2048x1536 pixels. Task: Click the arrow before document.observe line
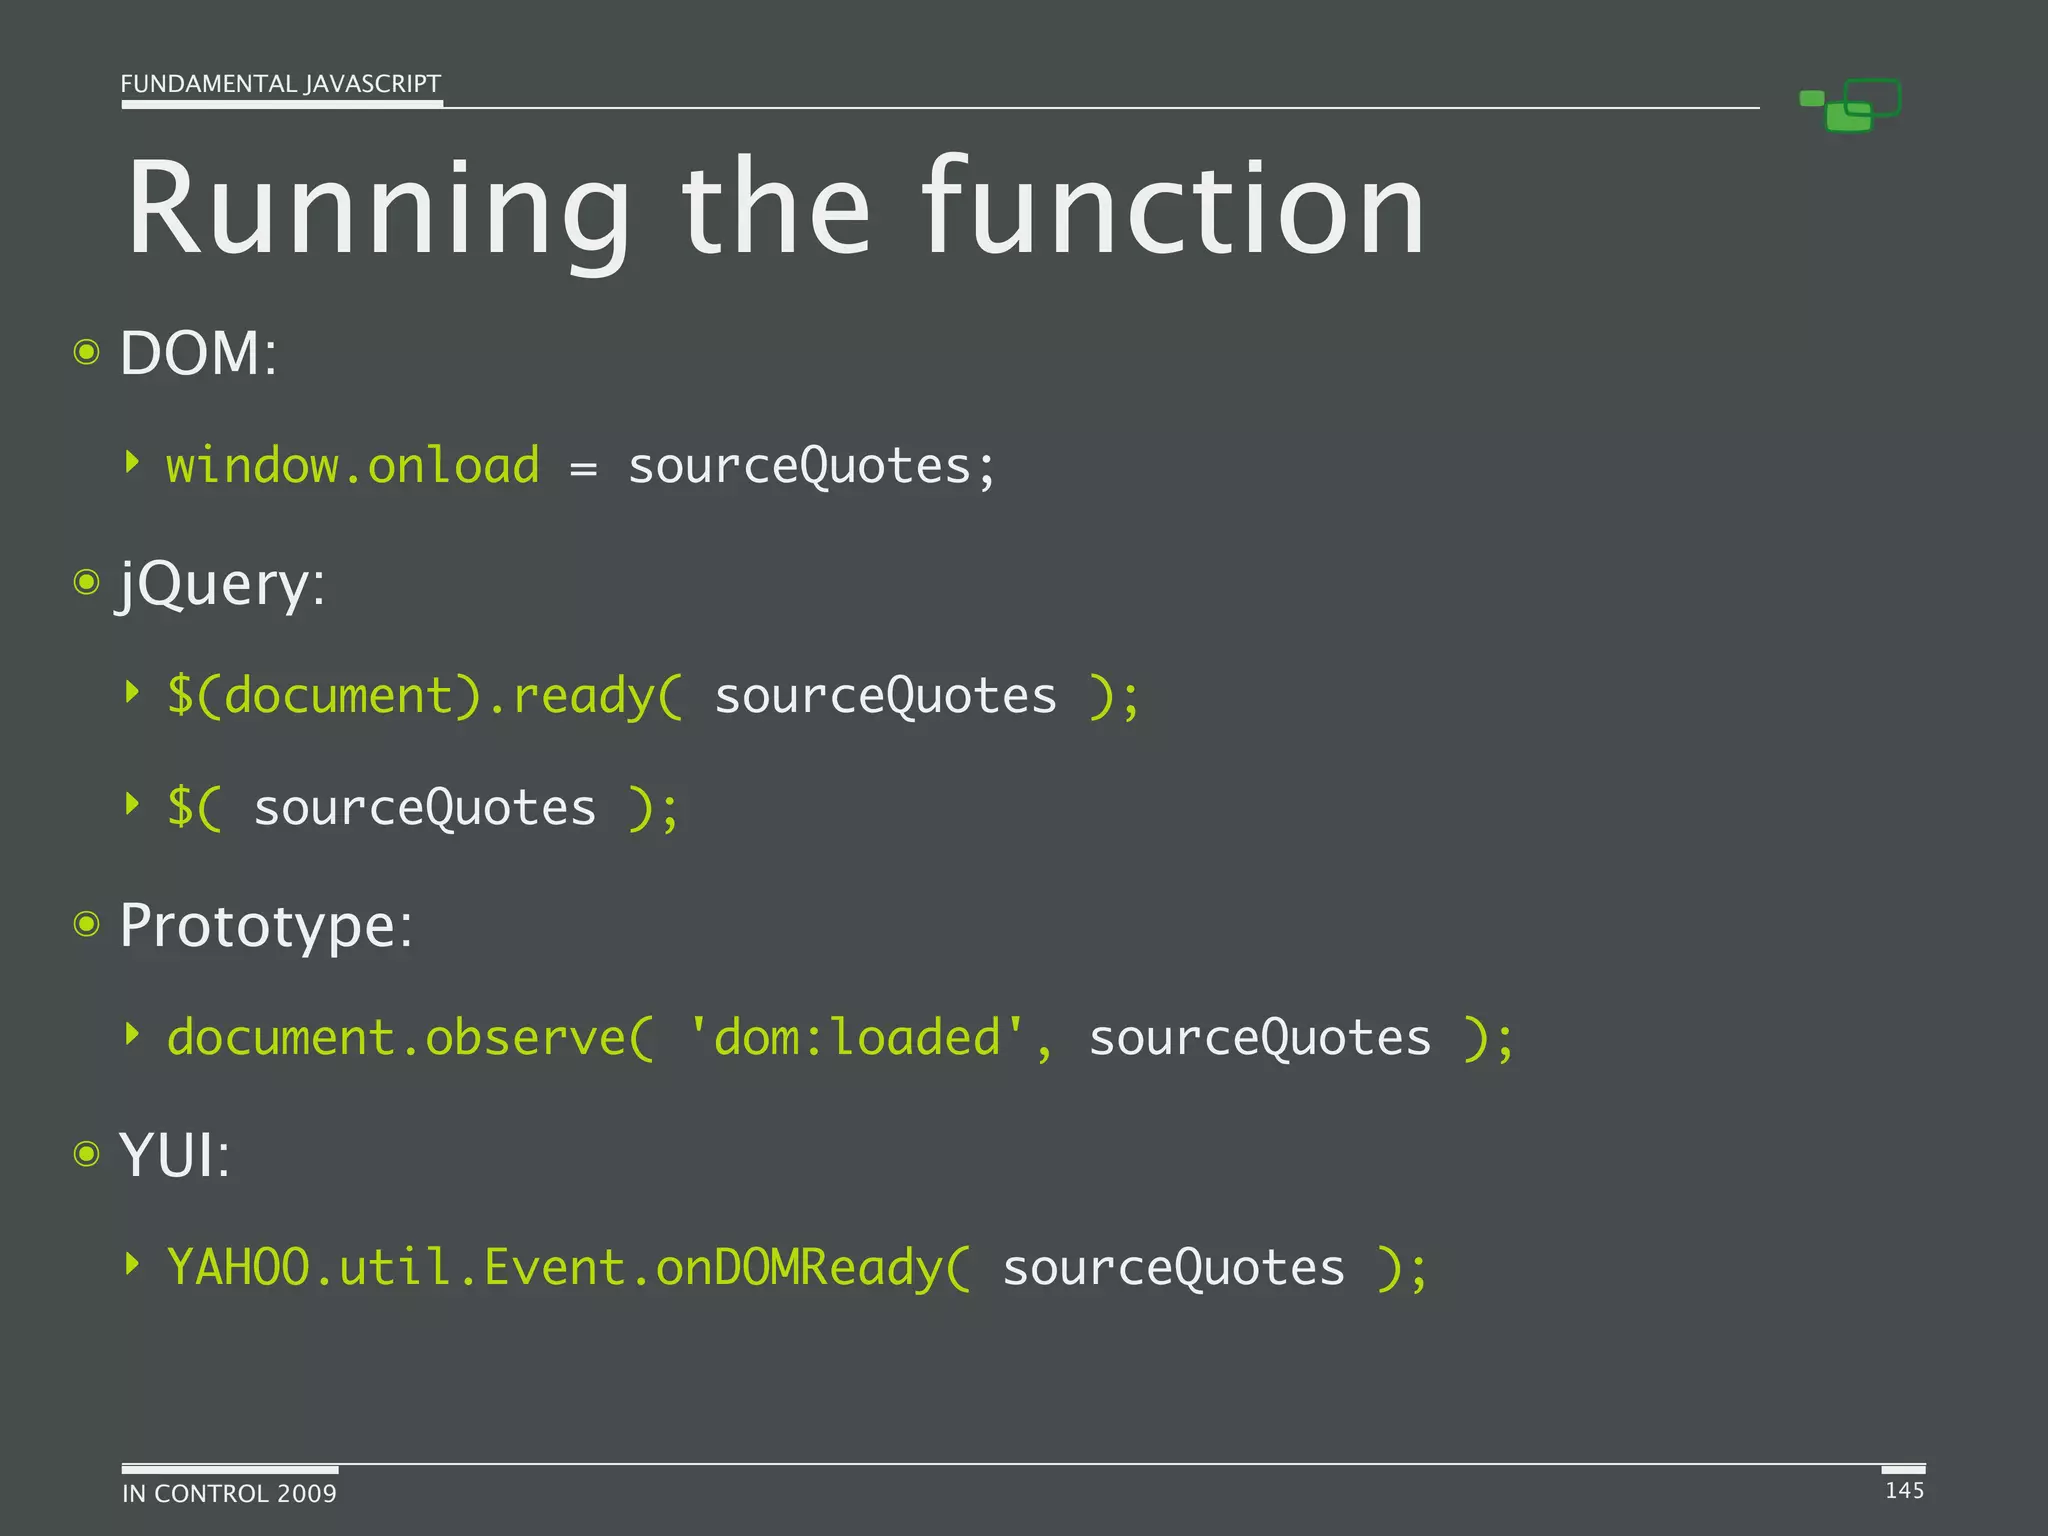(132, 1034)
